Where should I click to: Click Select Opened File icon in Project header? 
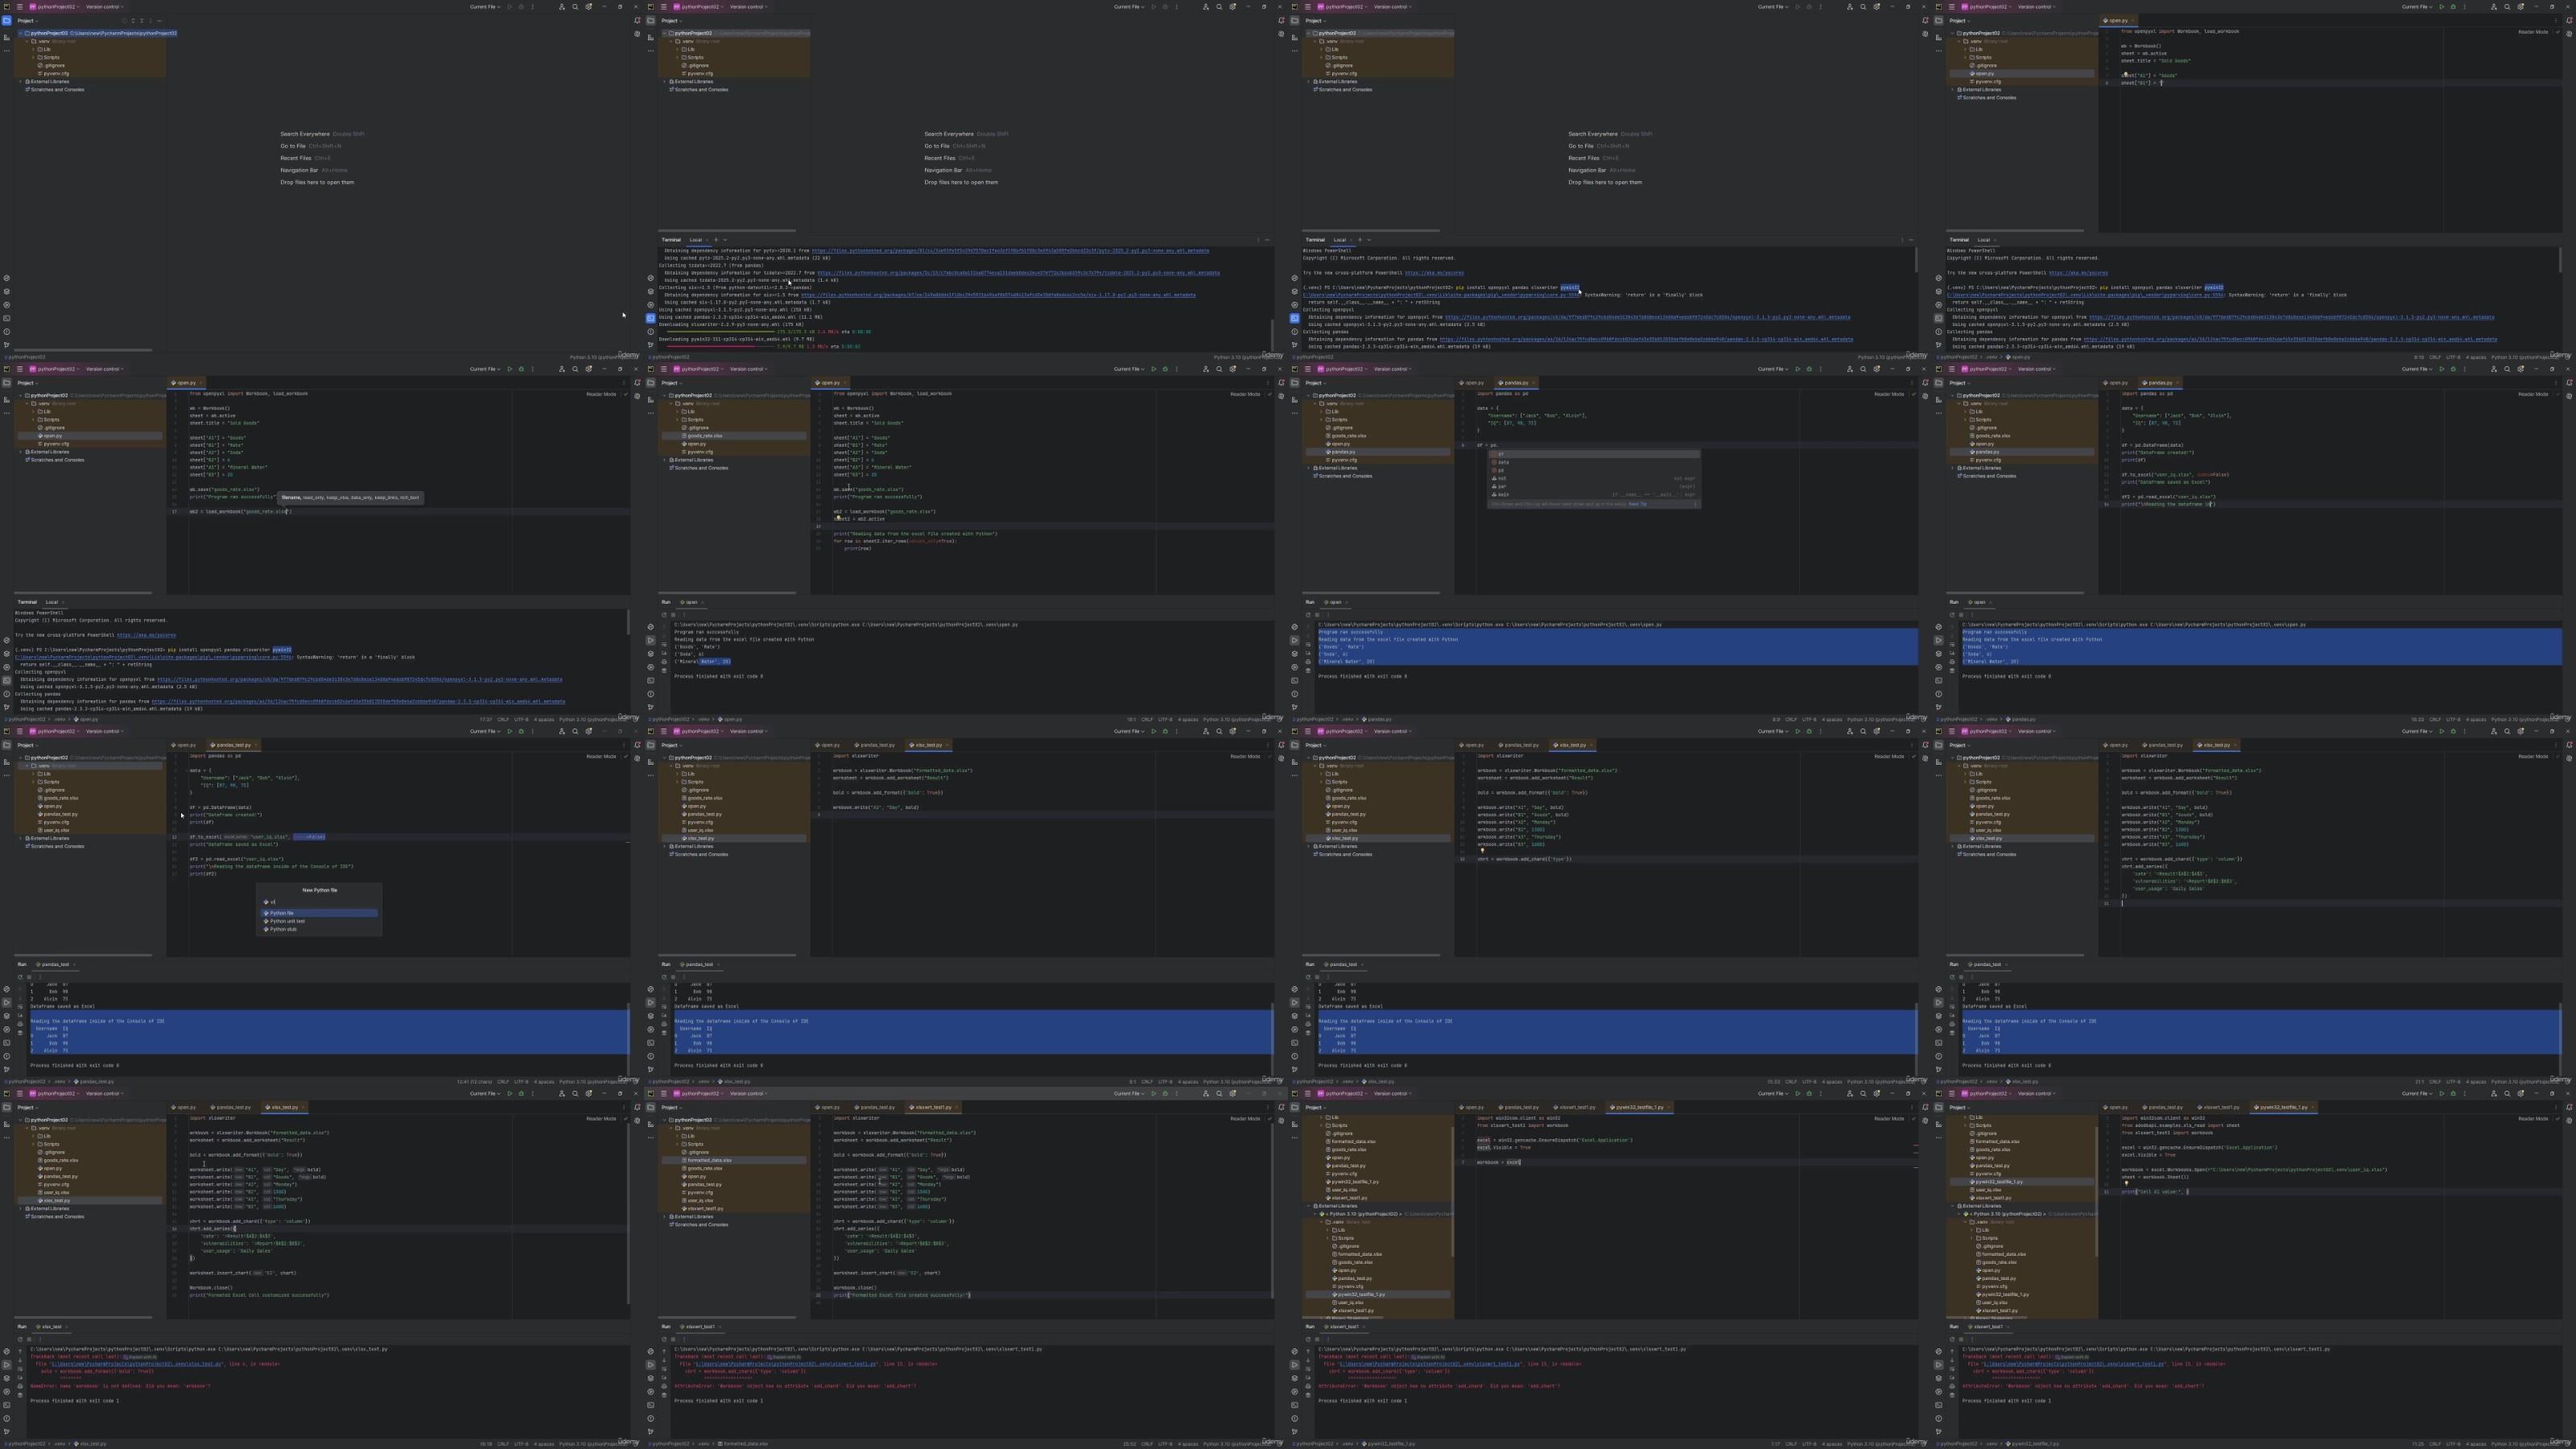pyautogui.click(x=124, y=21)
